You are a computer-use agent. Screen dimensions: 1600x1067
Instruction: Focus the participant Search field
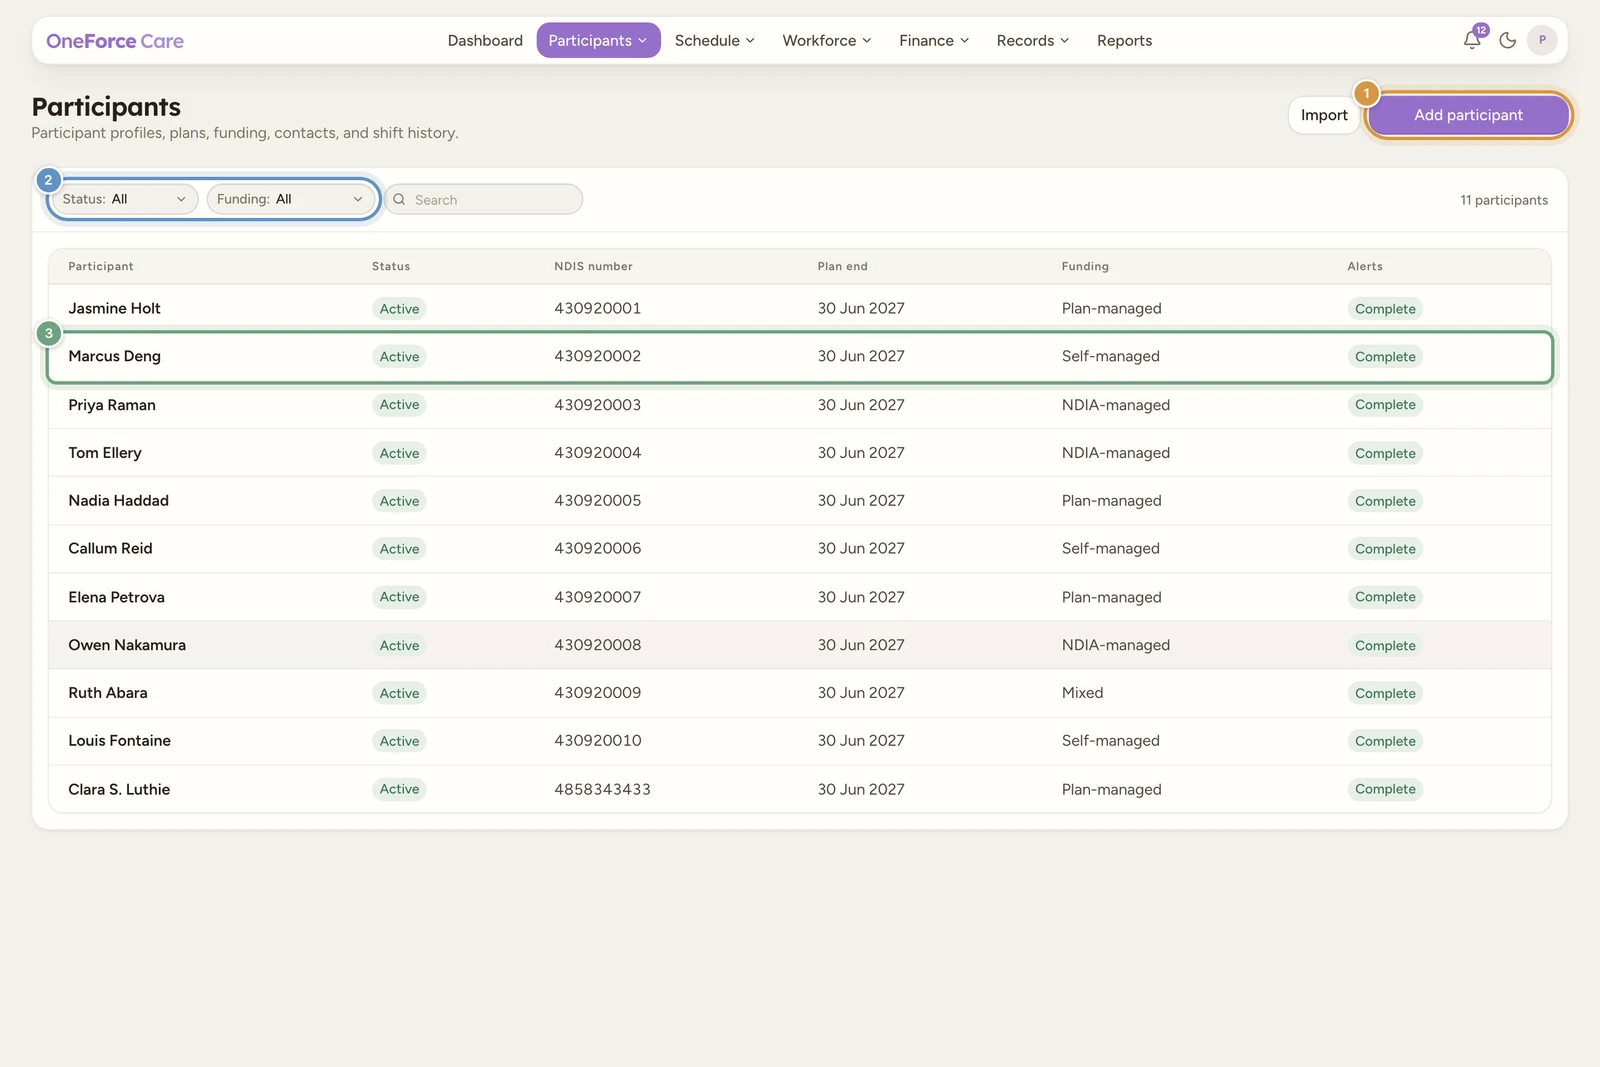click(x=484, y=199)
